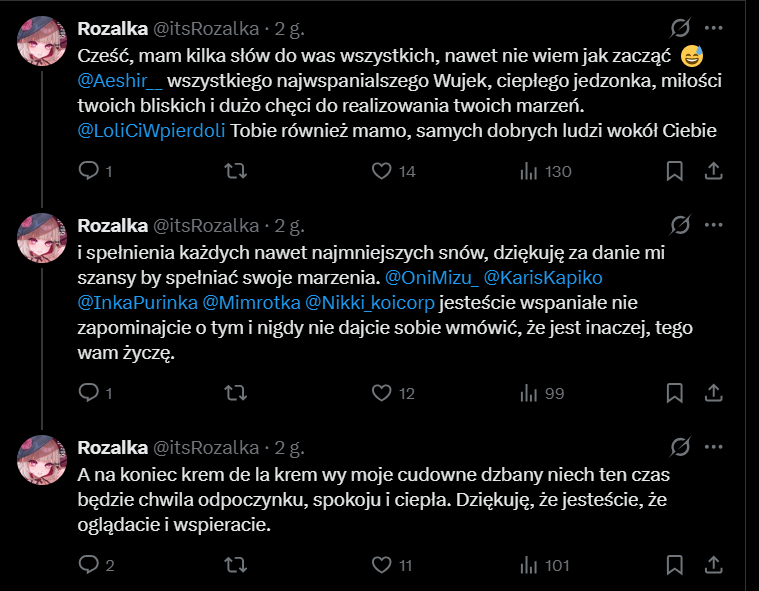
Task: Retweet the first tweet in thread
Action: 234,172
